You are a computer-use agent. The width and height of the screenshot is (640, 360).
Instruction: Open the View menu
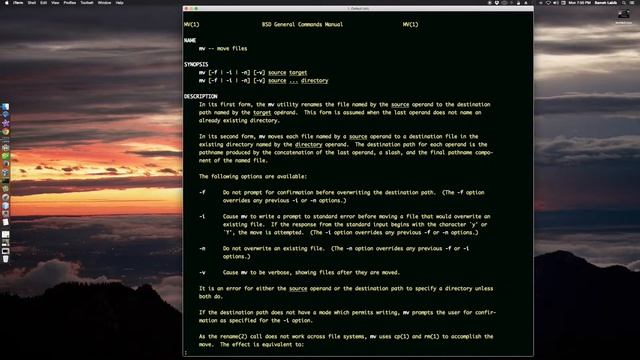[x=55, y=2]
